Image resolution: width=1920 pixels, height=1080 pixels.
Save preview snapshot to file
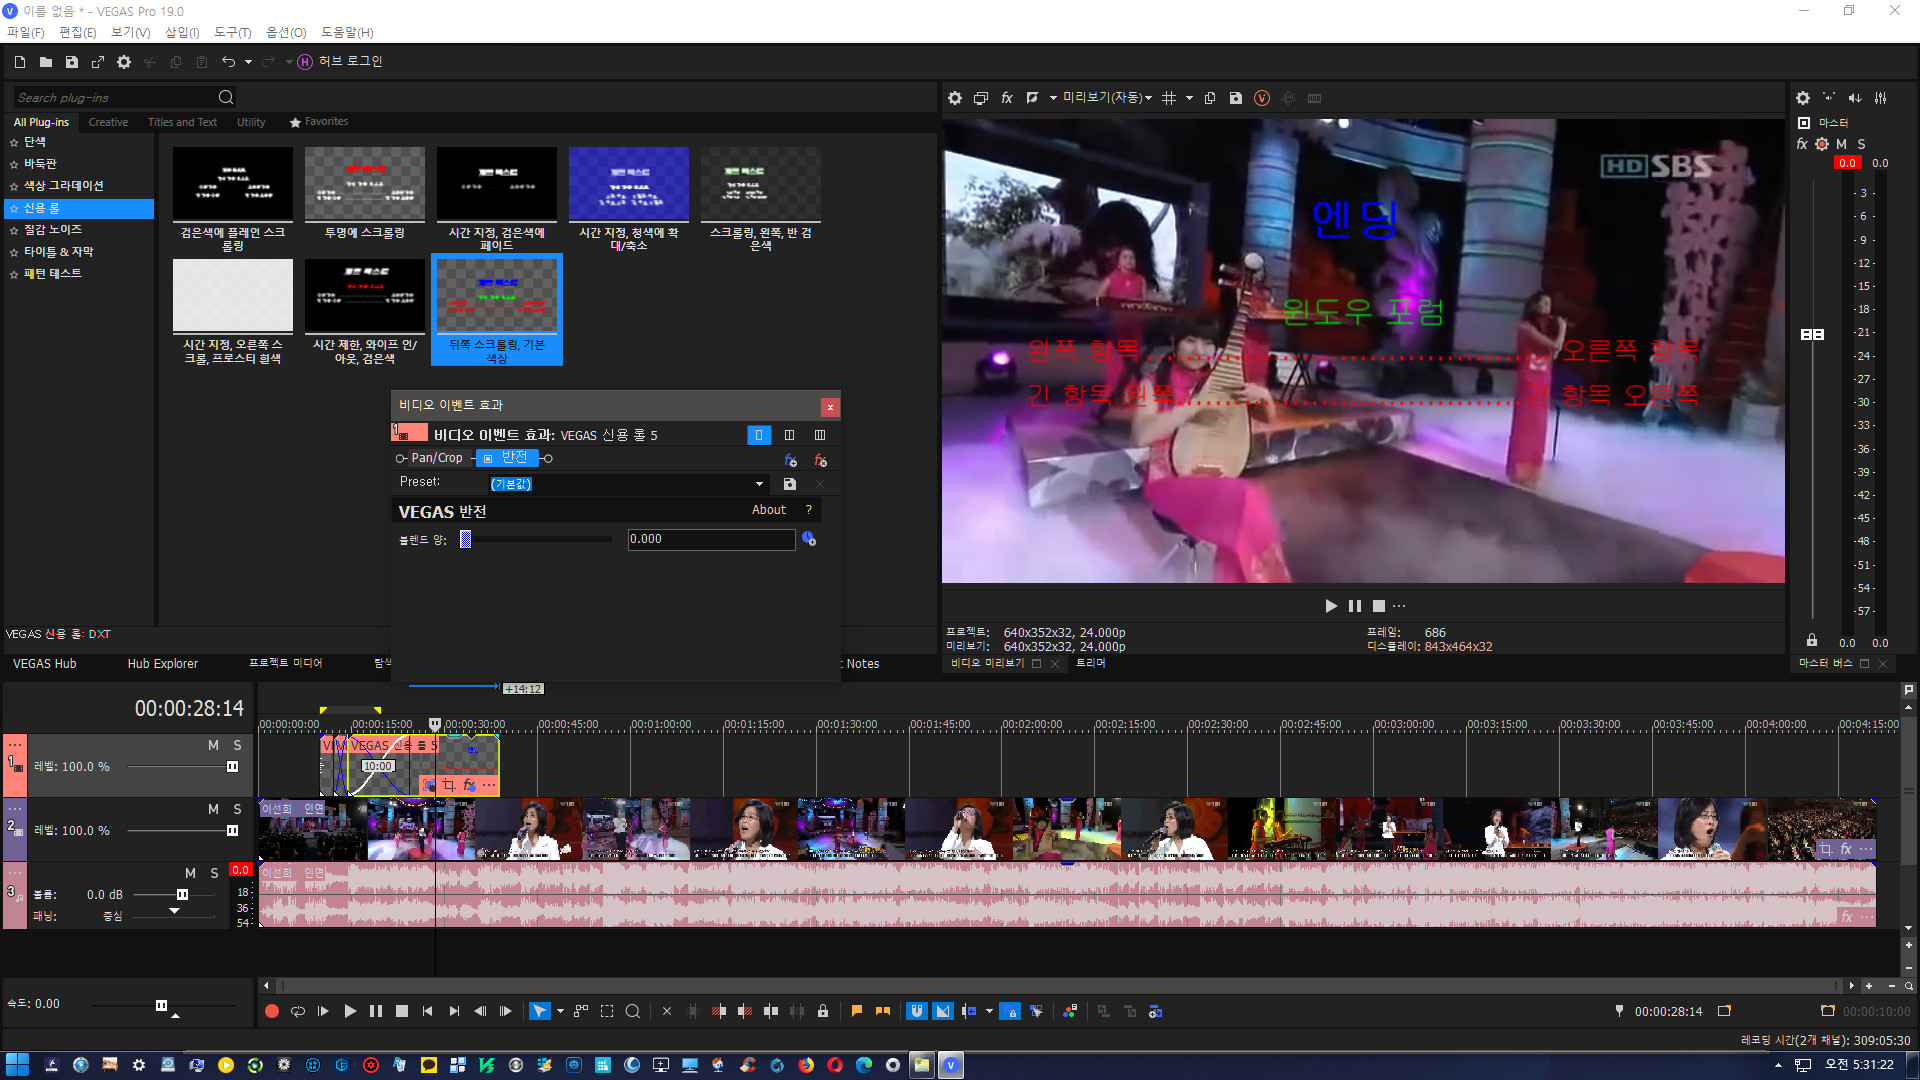pyautogui.click(x=1236, y=98)
